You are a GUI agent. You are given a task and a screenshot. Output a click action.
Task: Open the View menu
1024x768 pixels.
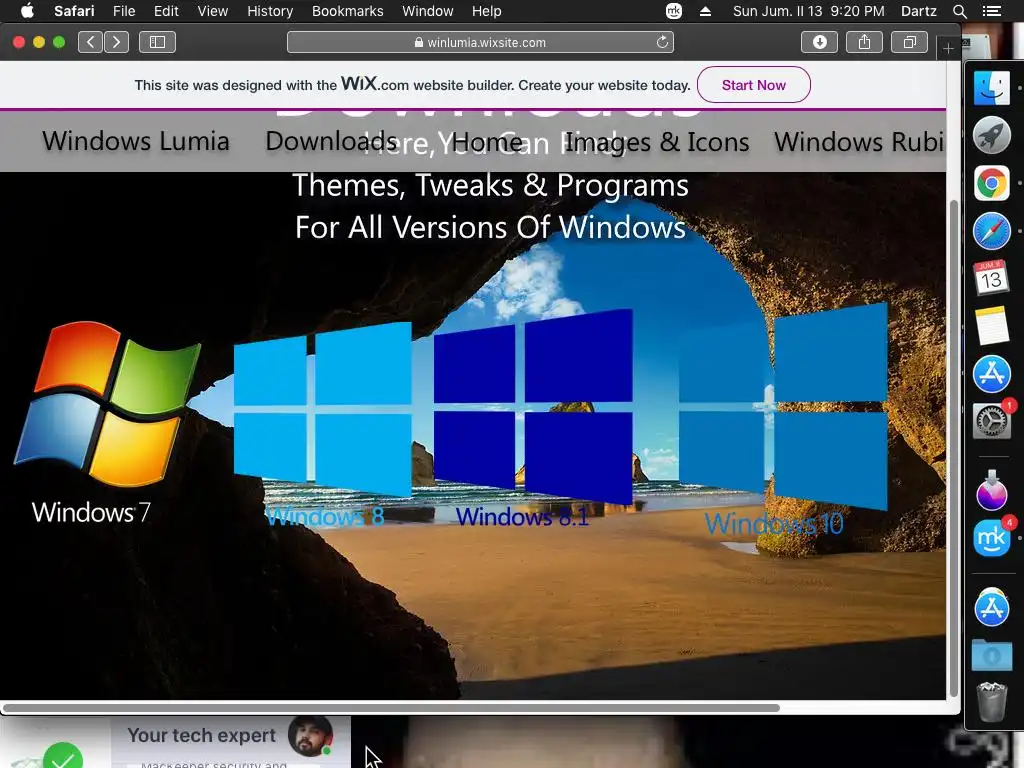[x=212, y=11]
